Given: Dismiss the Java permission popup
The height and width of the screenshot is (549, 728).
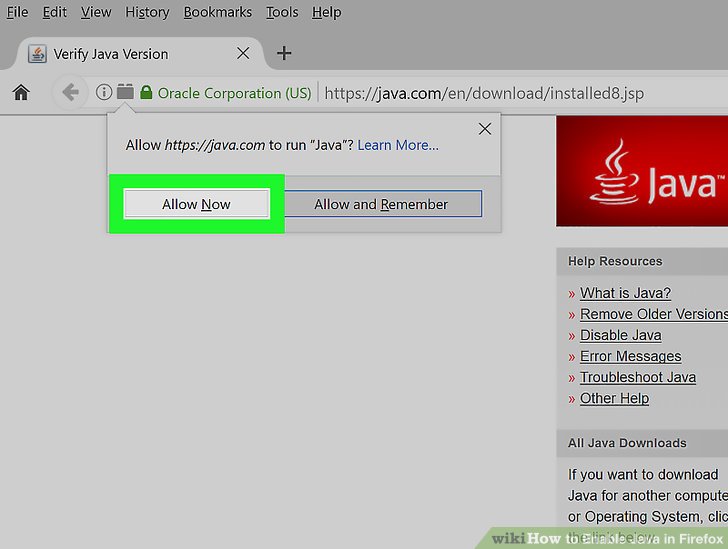Looking at the screenshot, I should 485,129.
